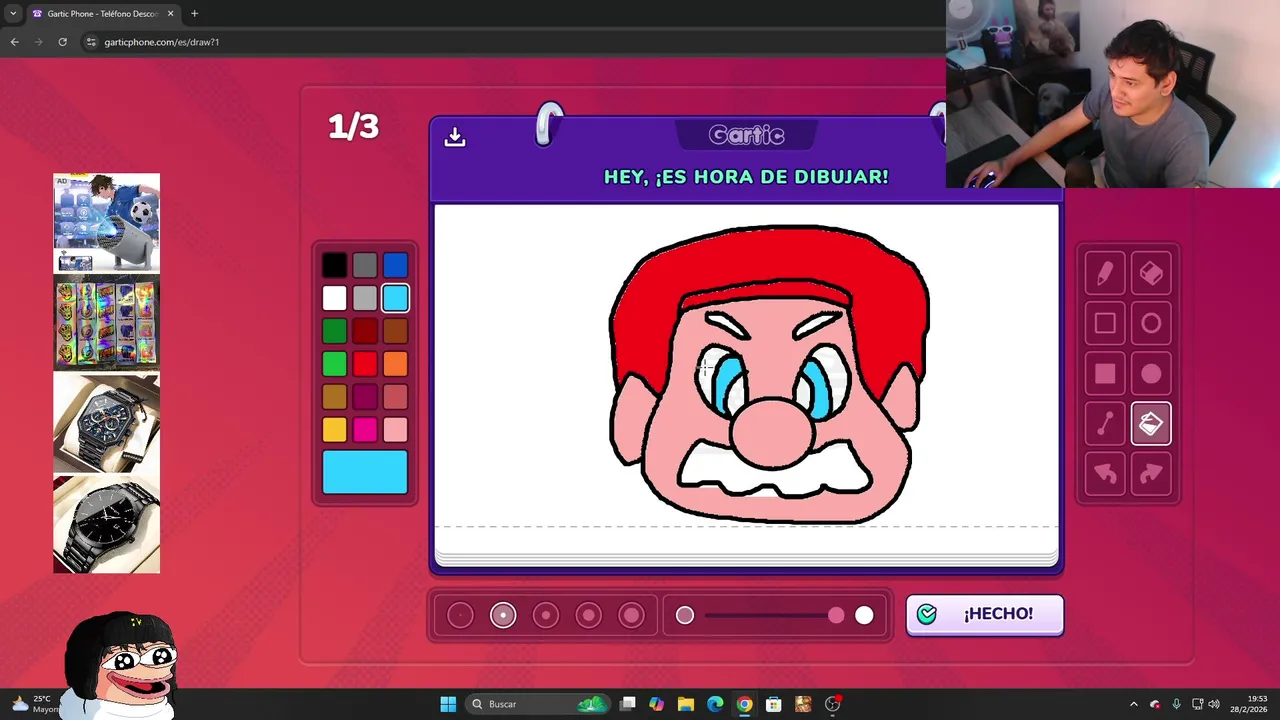Choose the outlined rectangle tool
Viewport: 1280px width, 720px height.
coord(1105,323)
